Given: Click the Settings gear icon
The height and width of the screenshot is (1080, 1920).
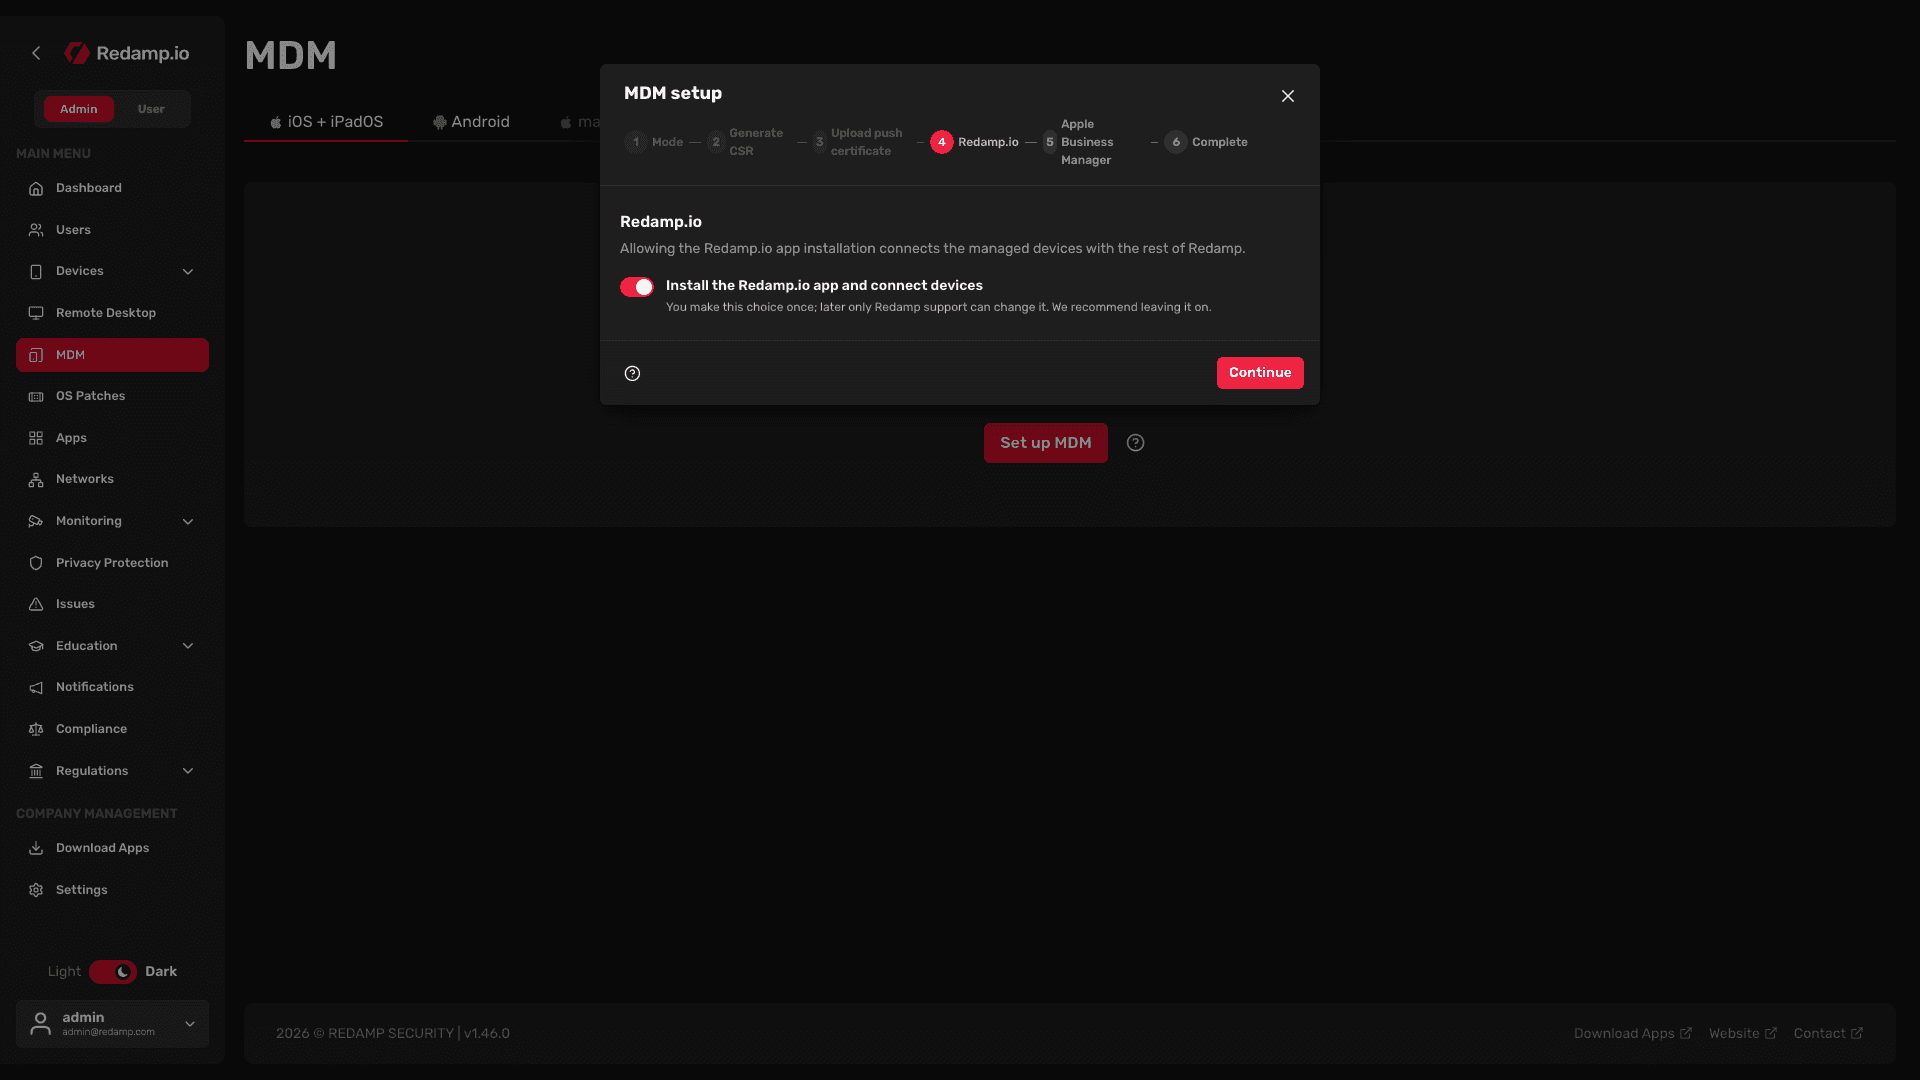Looking at the screenshot, I should coord(36,890).
